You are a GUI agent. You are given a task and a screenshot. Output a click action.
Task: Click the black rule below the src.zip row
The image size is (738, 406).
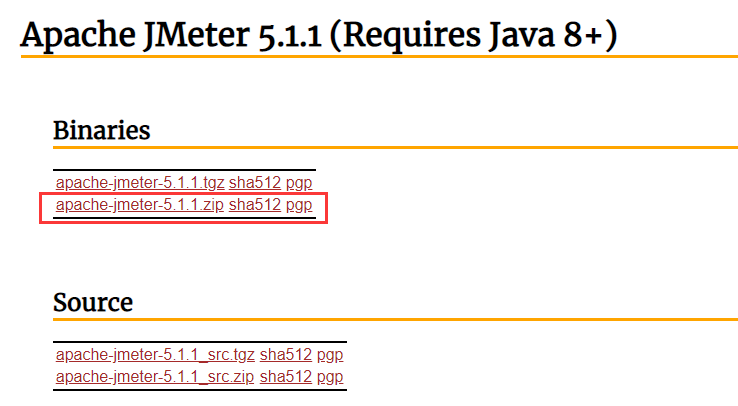click(x=199, y=389)
